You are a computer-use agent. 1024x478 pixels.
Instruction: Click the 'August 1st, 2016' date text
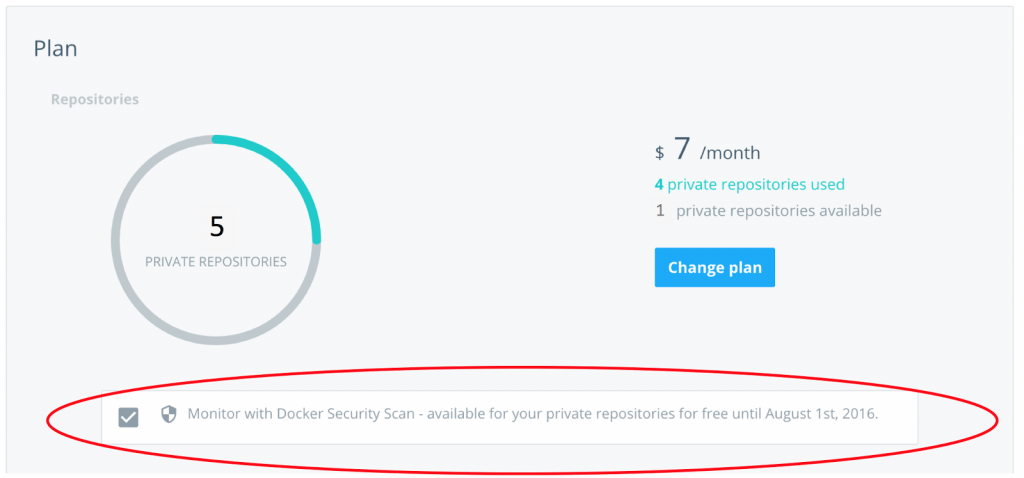(x=820, y=415)
